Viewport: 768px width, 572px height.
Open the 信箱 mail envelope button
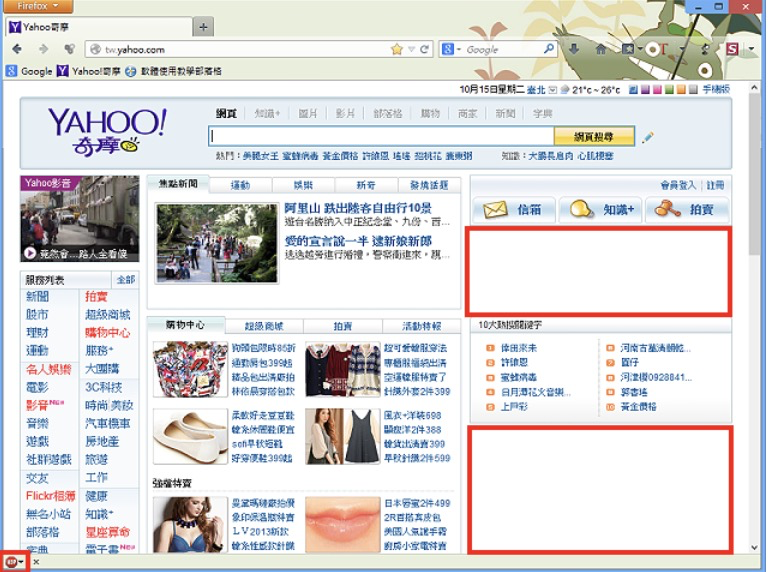514,210
